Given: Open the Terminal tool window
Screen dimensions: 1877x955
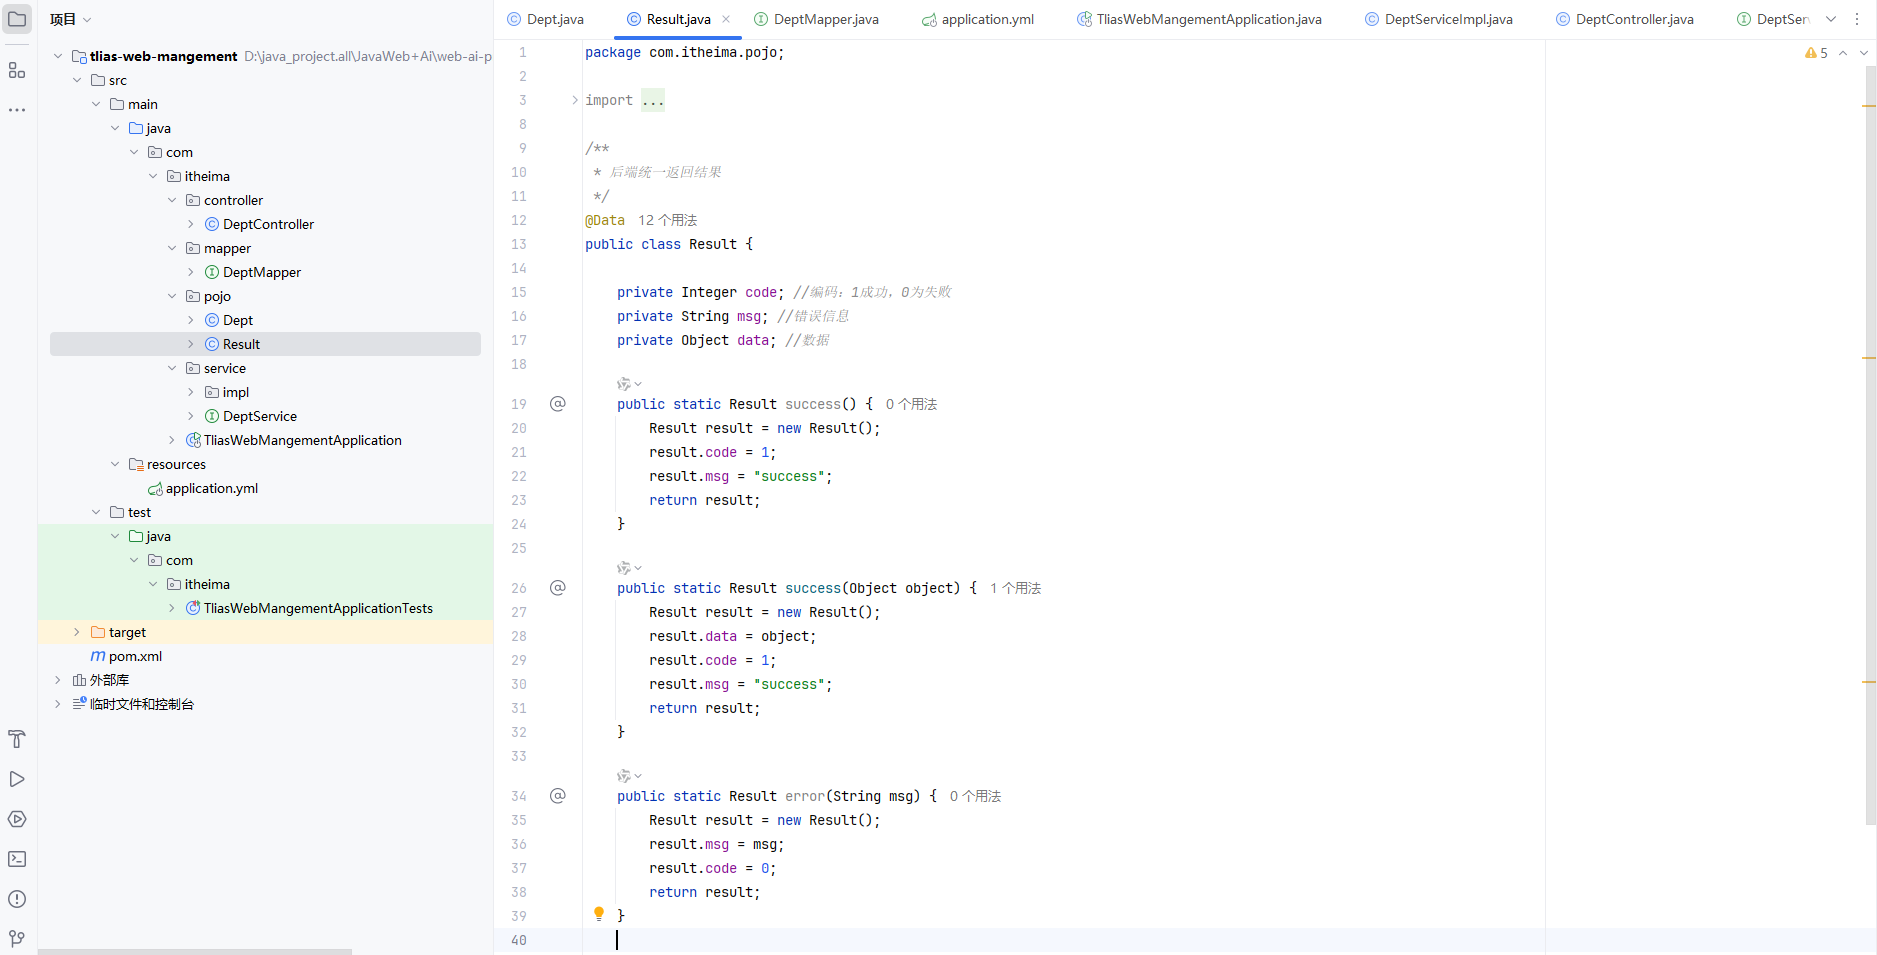Looking at the screenshot, I should pos(17,859).
